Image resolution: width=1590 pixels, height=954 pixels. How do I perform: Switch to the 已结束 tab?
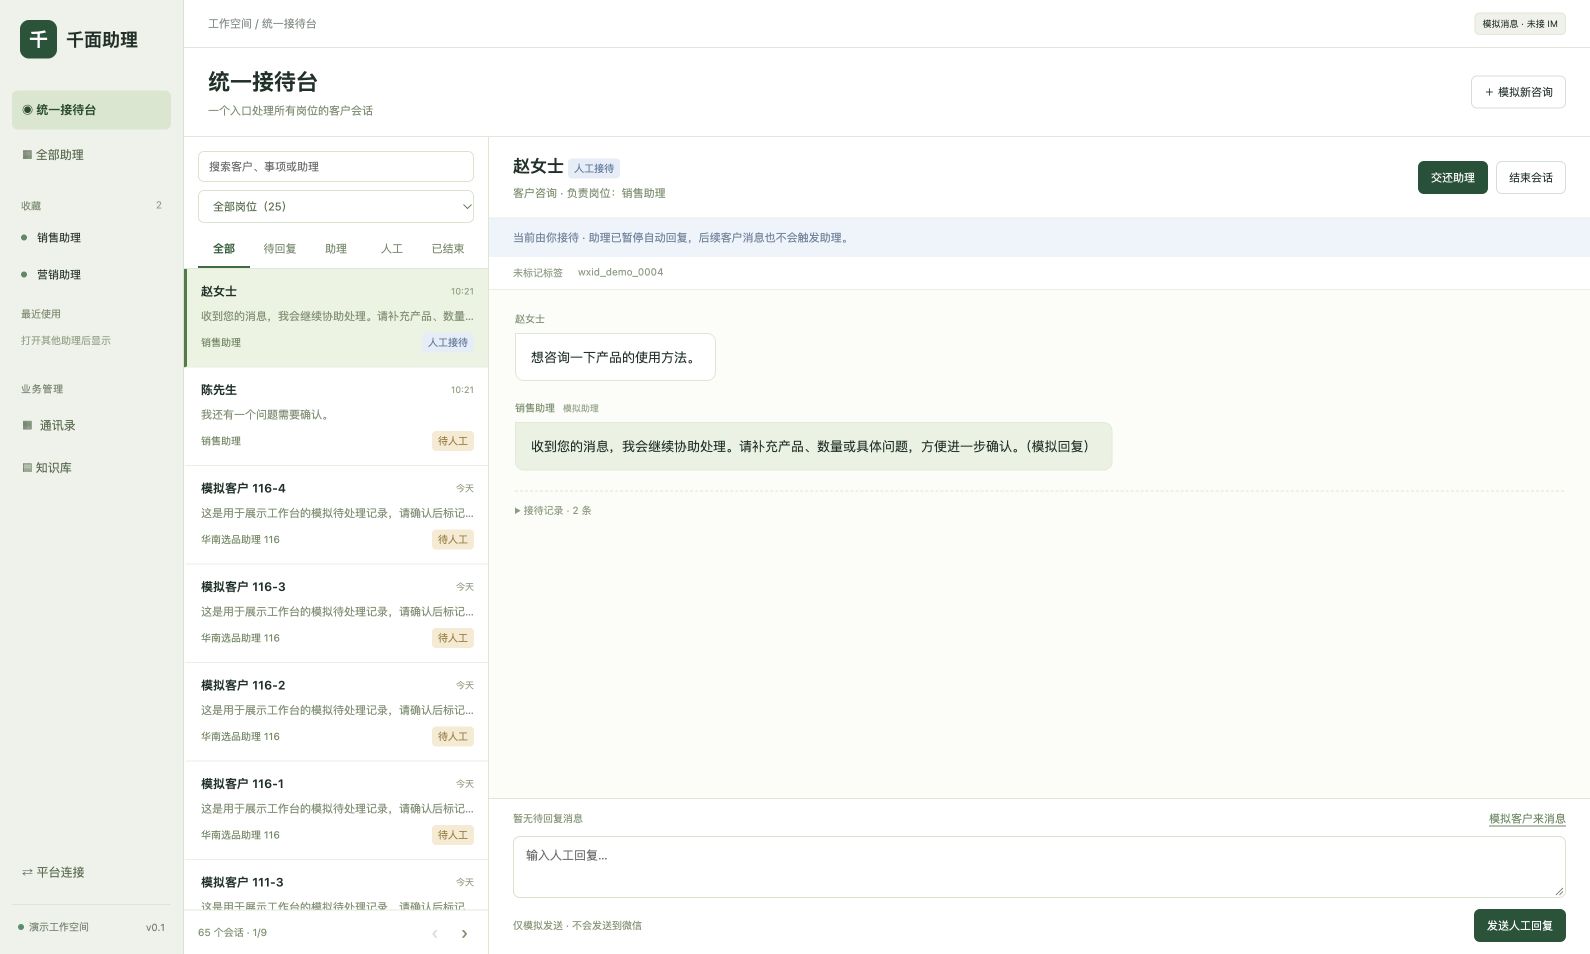pos(448,249)
